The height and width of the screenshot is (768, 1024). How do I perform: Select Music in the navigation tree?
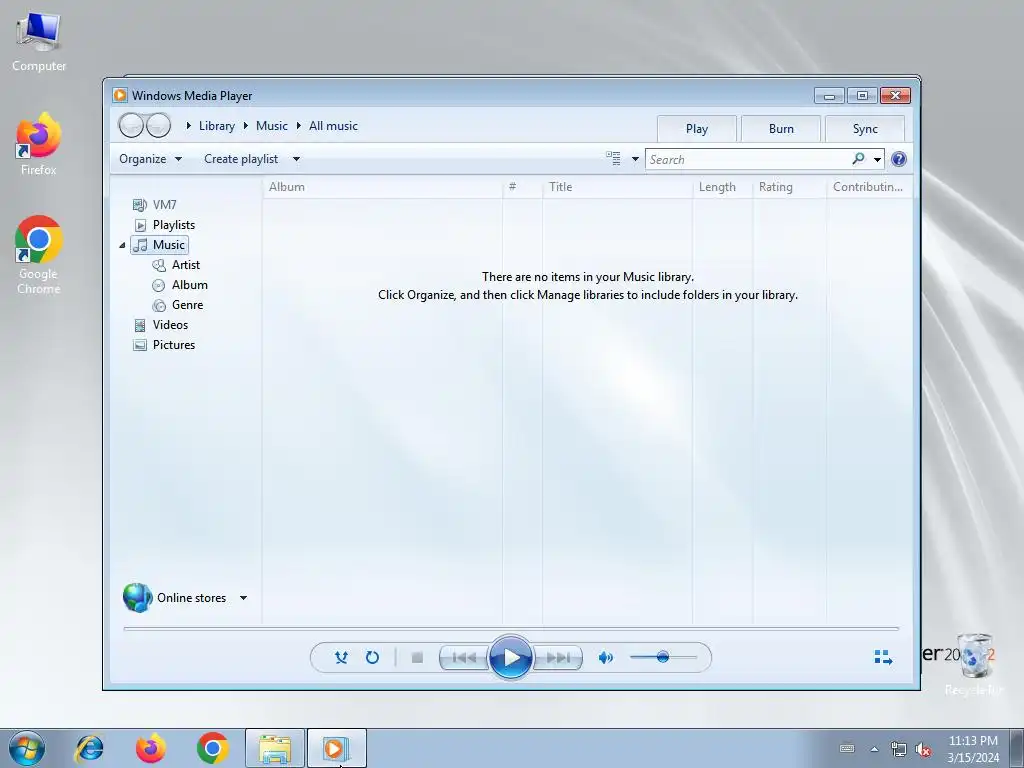coord(159,245)
